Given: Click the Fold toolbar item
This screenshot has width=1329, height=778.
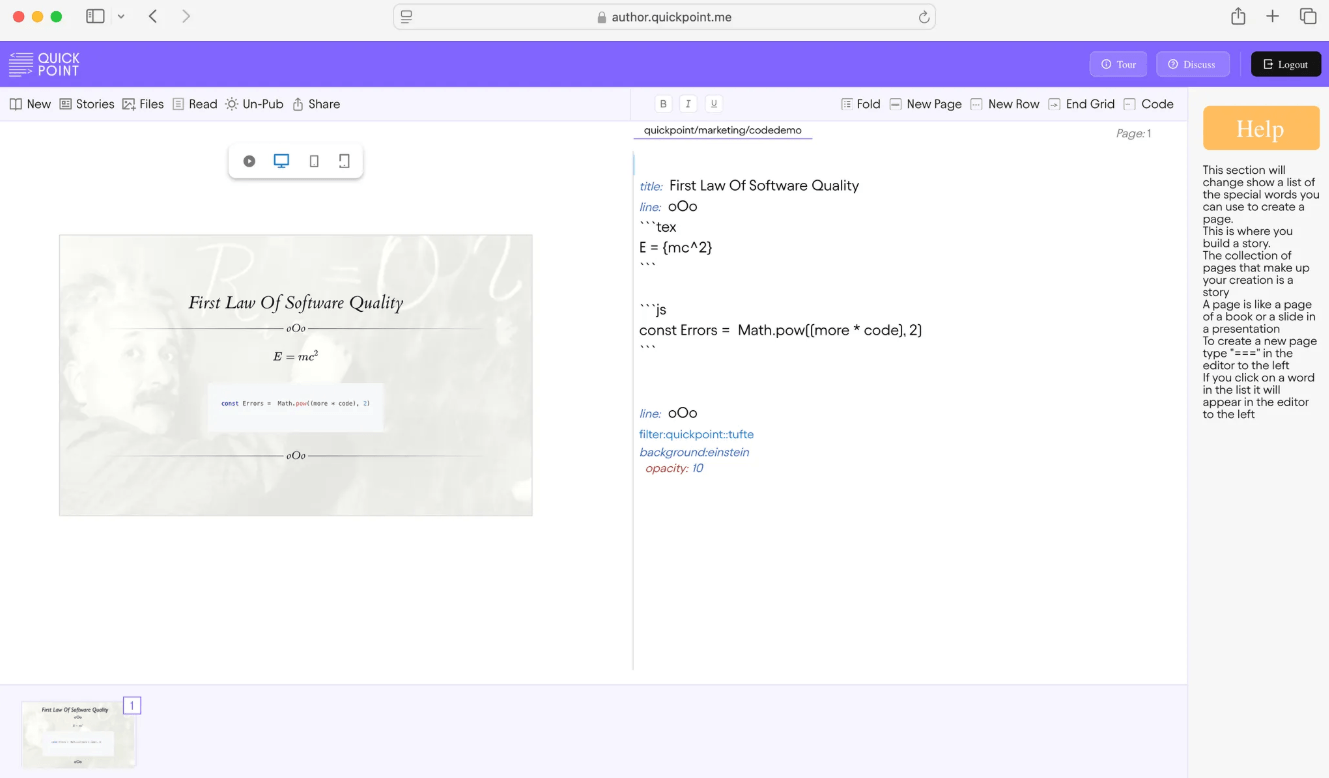Looking at the screenshot, I should click(x=861, y=104).
